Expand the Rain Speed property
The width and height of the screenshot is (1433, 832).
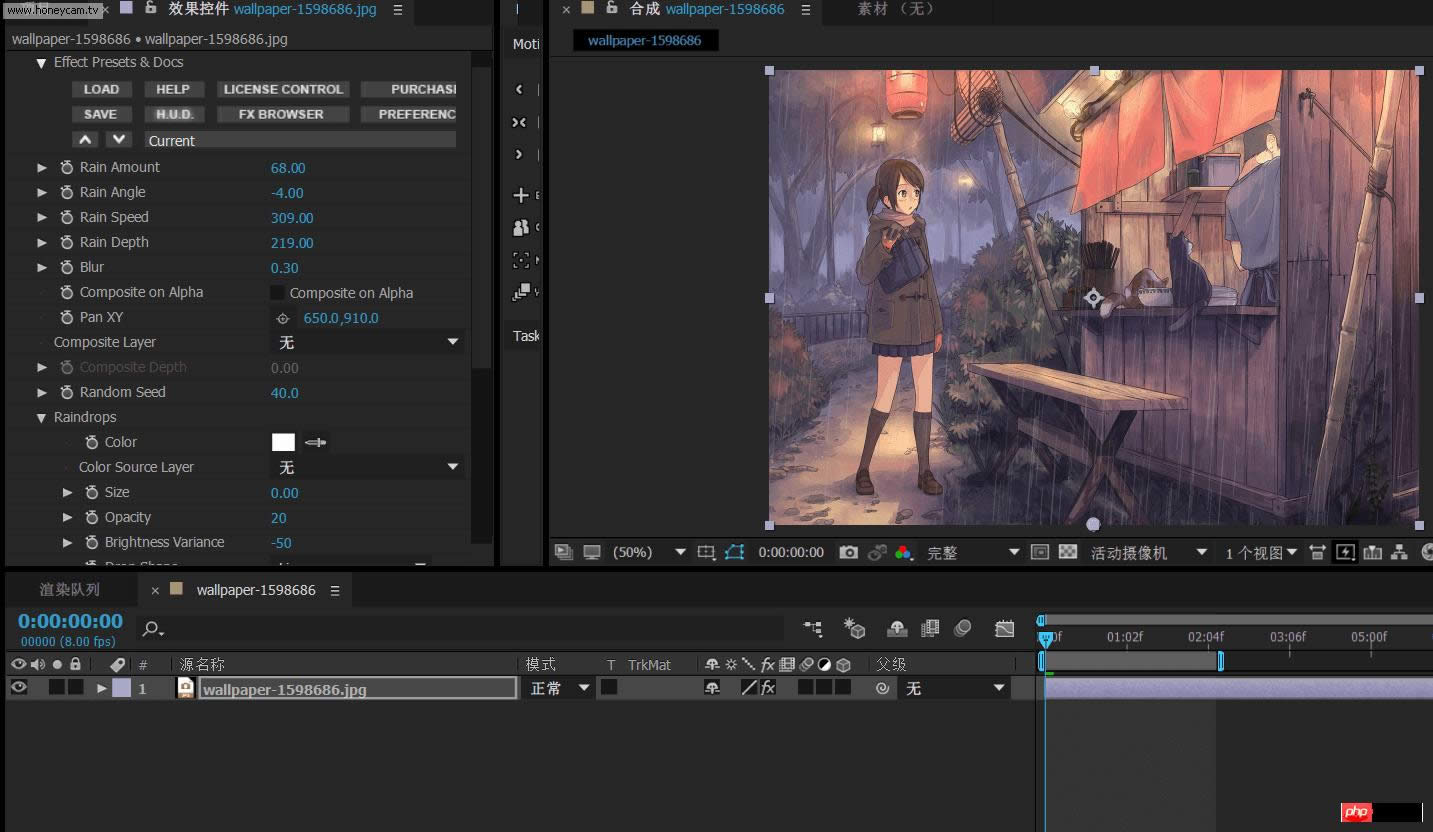tap(42, 218)
